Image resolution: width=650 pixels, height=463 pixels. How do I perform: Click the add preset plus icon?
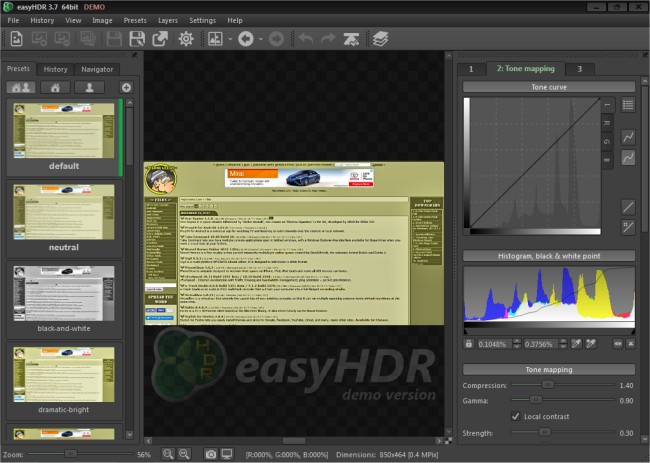[126, 87]
